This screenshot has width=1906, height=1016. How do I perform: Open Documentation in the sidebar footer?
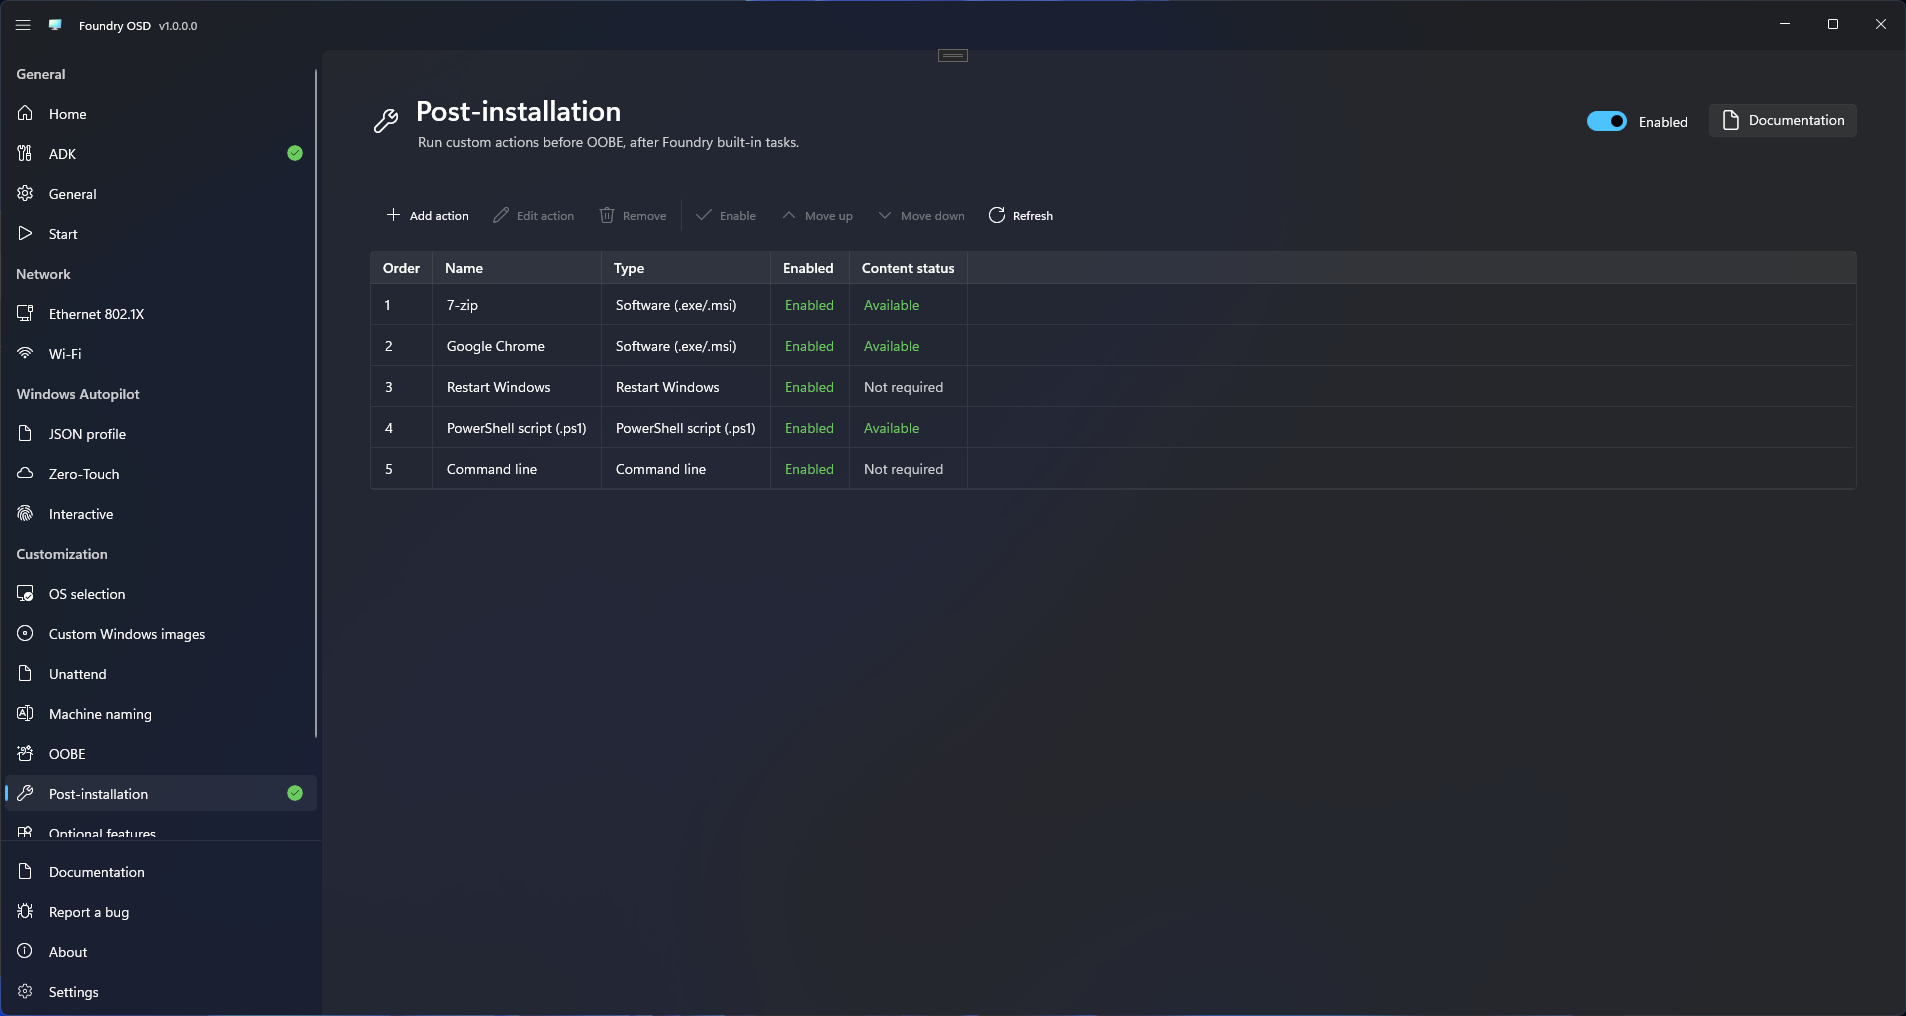[x=160, y=872]
